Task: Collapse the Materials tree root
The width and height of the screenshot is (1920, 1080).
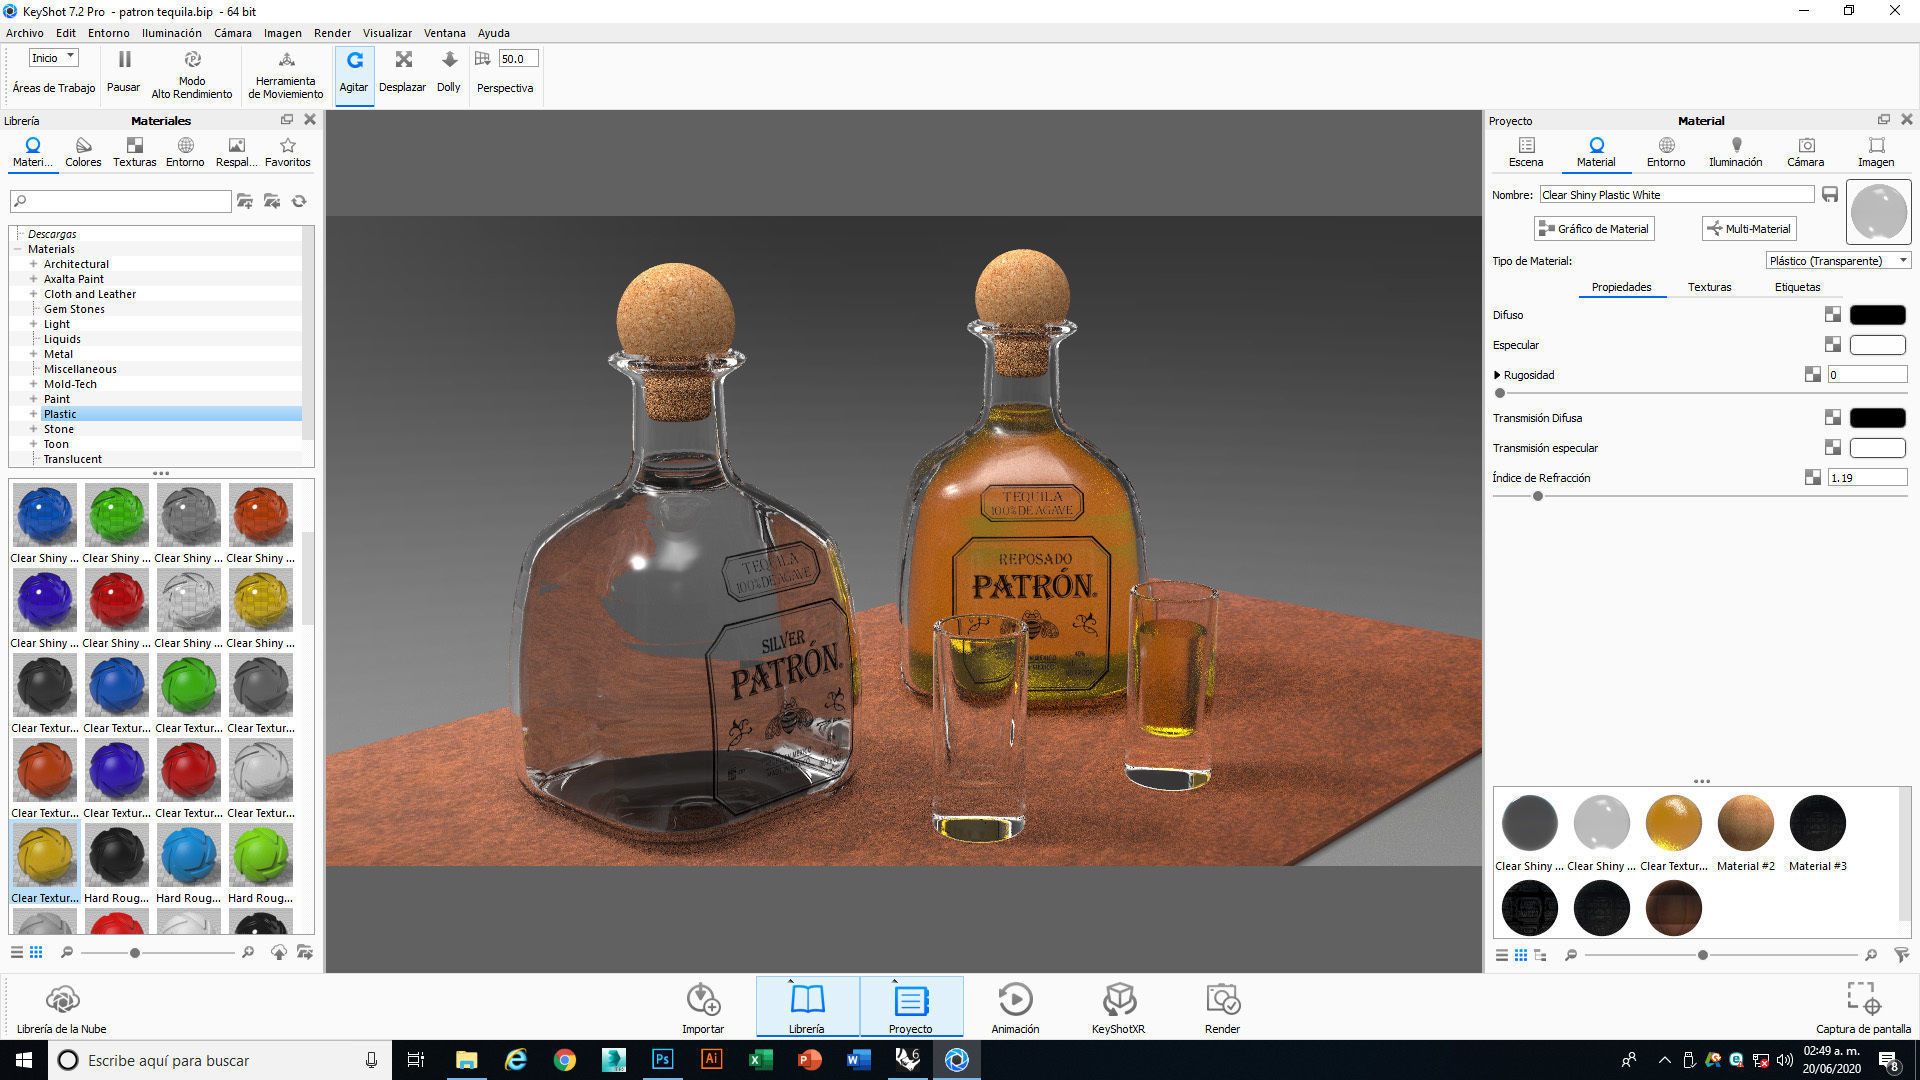Action: (x=18, y=249)
